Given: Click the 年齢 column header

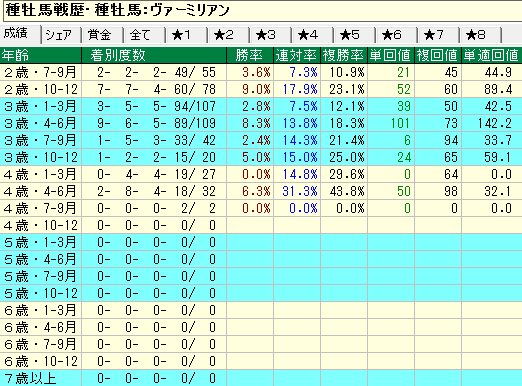Looking at the screenshot, I should [x=41, y=55].
